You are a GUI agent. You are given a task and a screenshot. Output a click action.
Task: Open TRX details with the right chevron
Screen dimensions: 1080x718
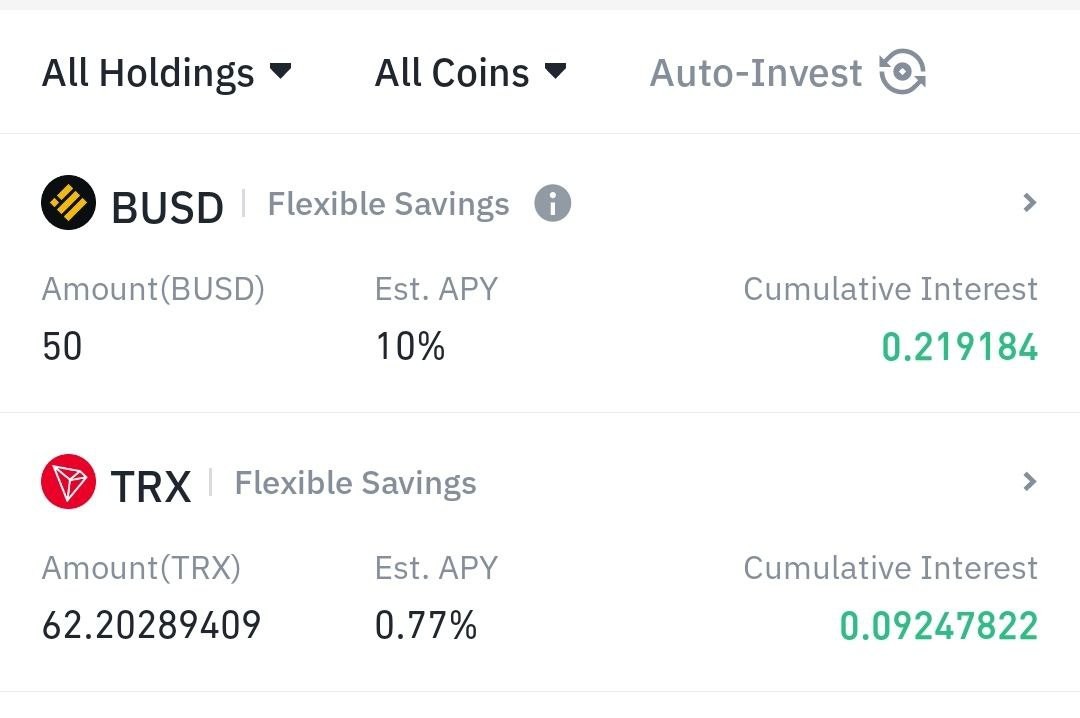[x=1030, y=482]
